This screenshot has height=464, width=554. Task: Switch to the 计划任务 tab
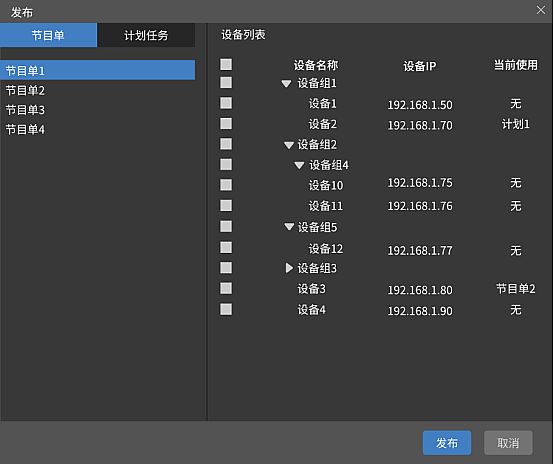pyautogui.click(x=146, y=35)
